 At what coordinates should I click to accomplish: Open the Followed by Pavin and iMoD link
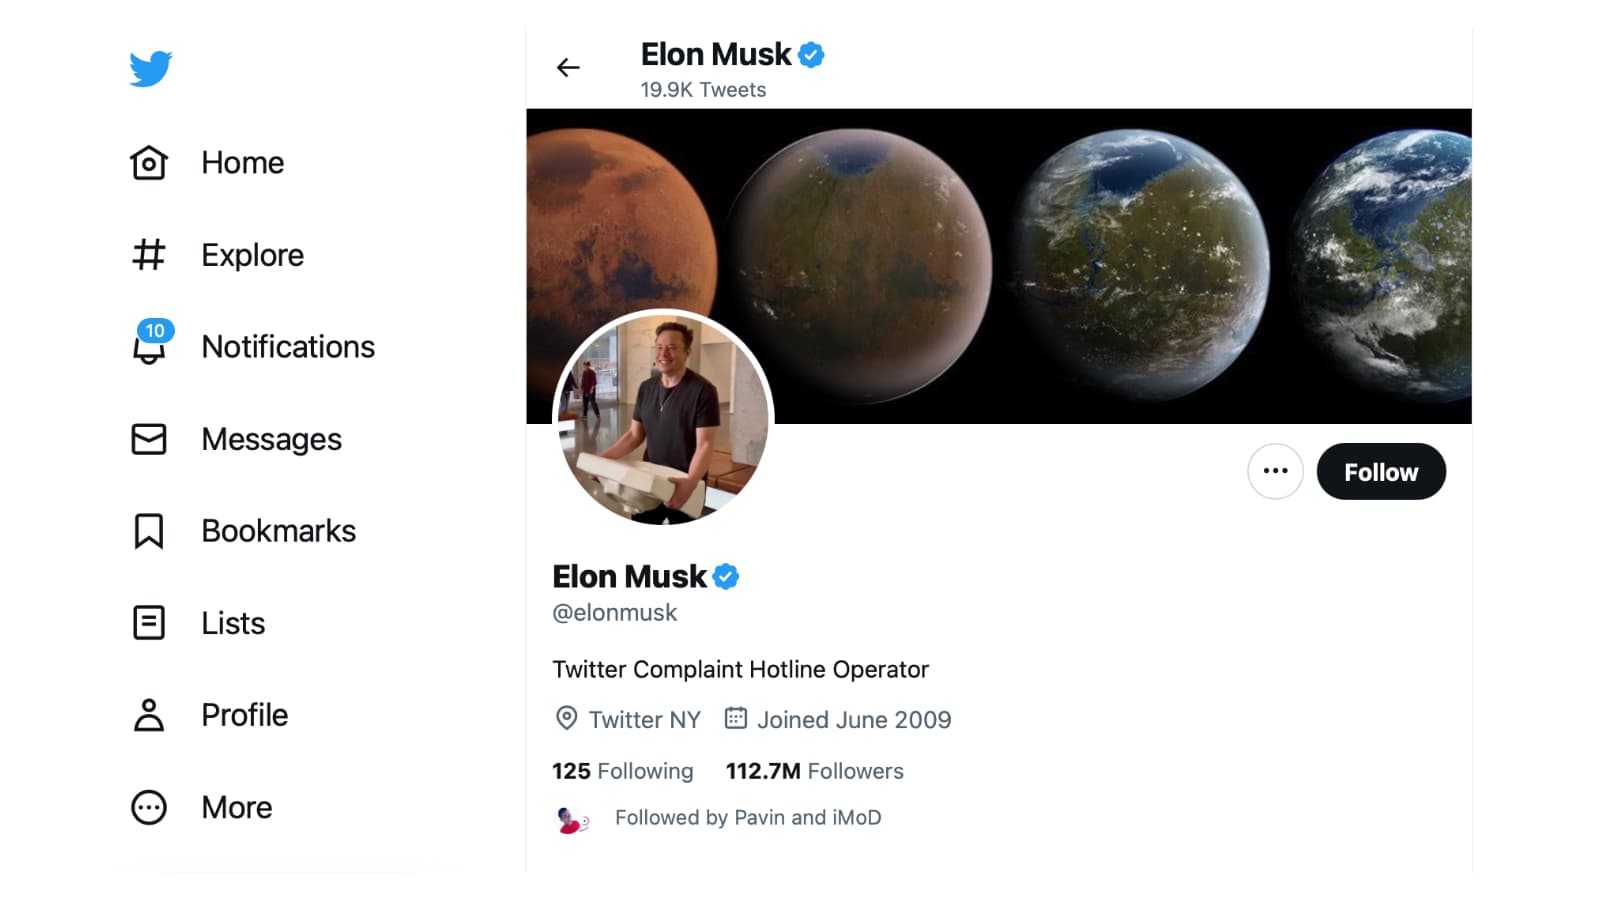(747, 818)
